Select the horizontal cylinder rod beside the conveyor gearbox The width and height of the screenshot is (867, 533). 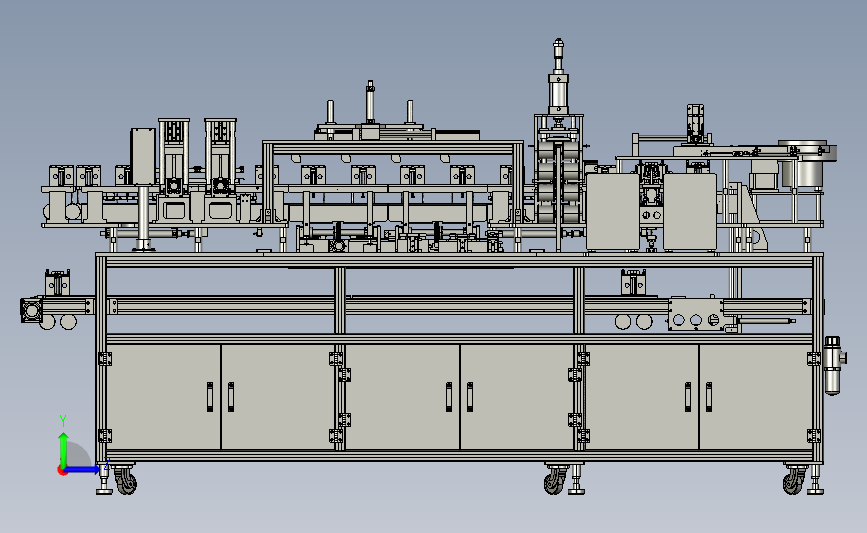(x=766, y=321)
